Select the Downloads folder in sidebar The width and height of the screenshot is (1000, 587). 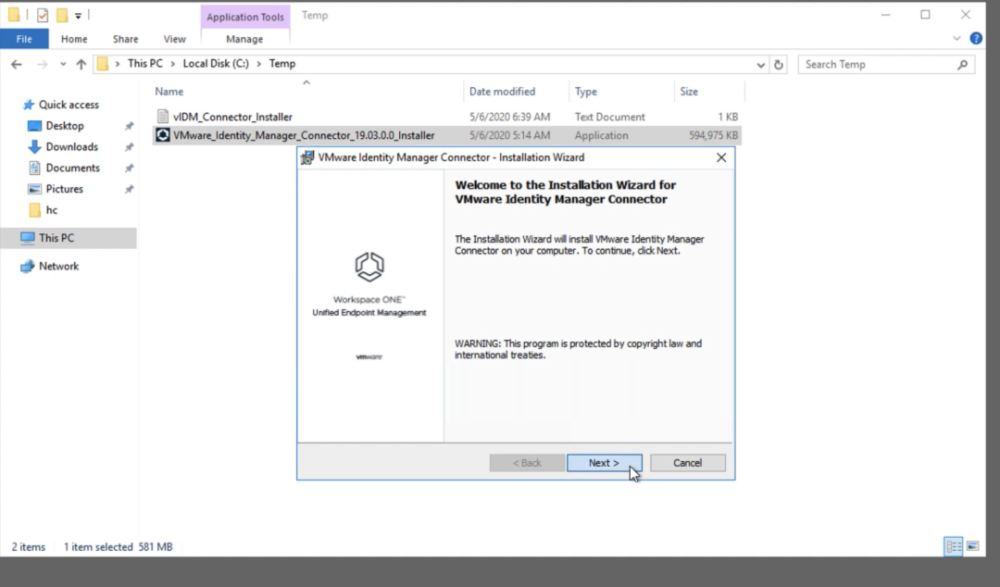click(64, 146)
